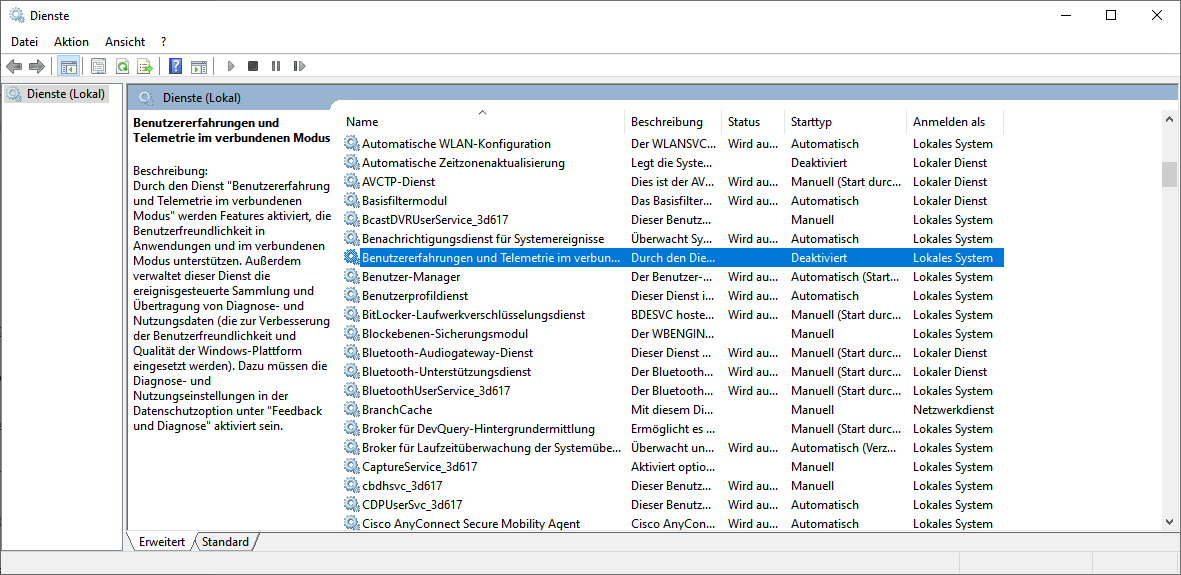Click the Show/Hide Console Tree toolbar icon

tap(69, 66)
